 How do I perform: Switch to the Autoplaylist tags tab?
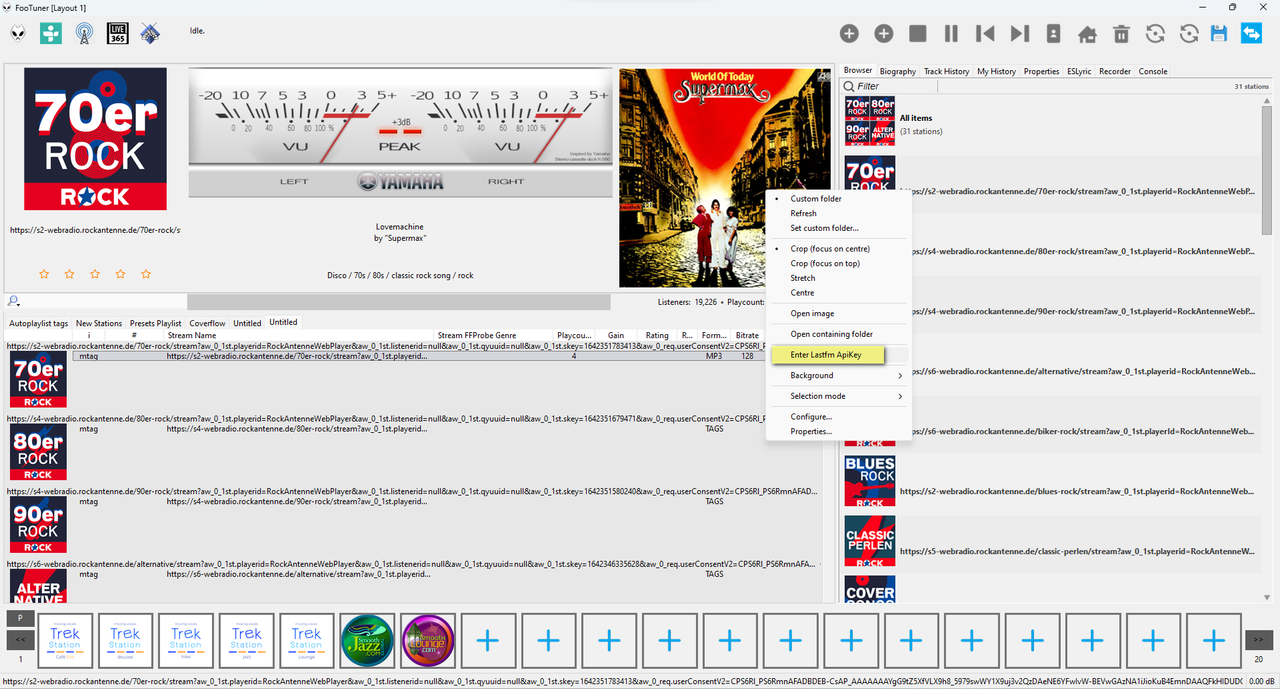click(x=39, y=323)
